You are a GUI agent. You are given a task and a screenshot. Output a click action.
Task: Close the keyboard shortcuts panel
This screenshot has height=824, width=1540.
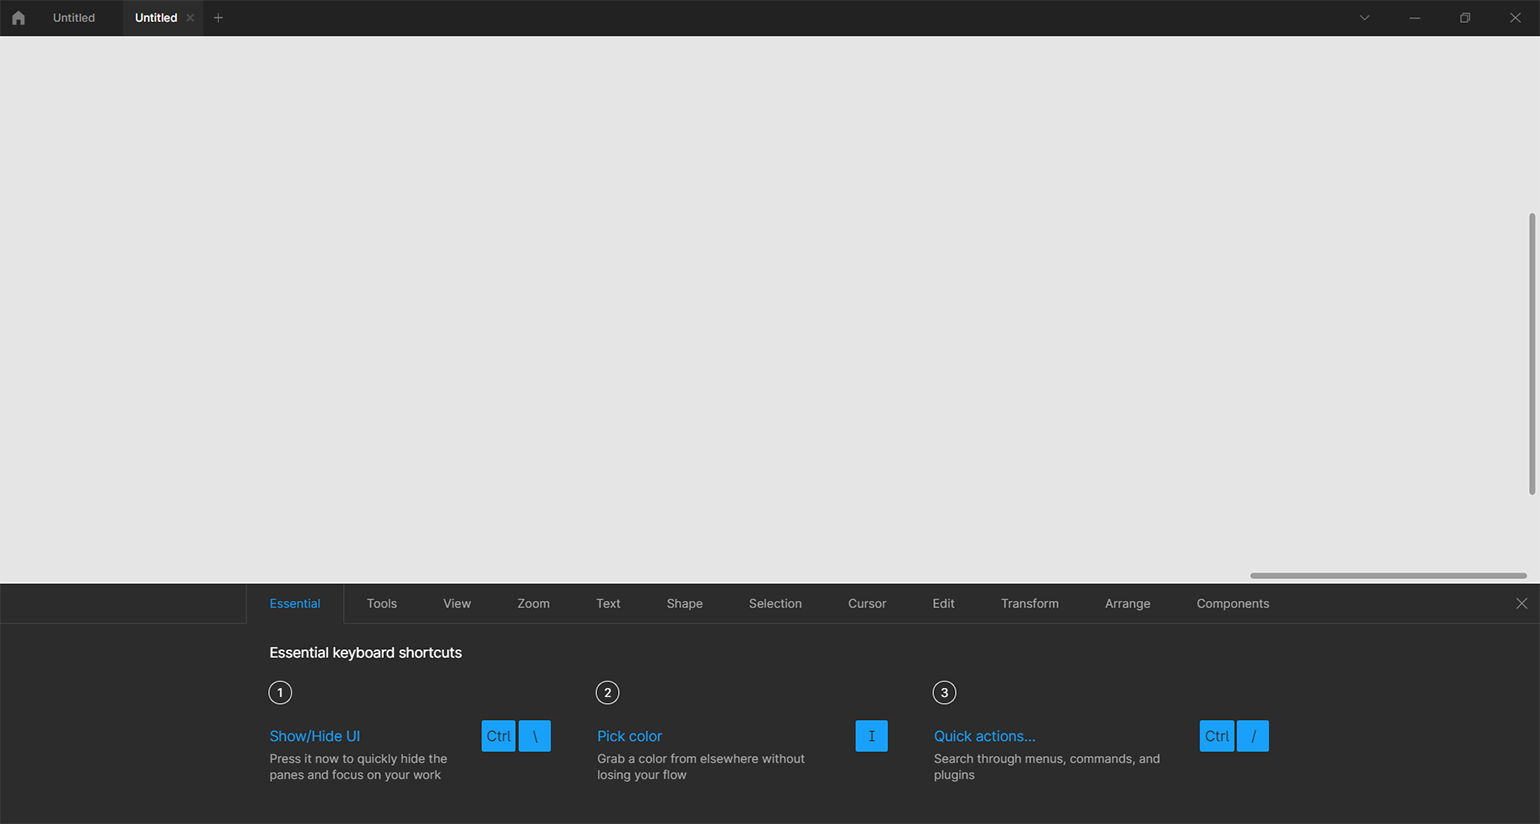(x=1521, y=603)
